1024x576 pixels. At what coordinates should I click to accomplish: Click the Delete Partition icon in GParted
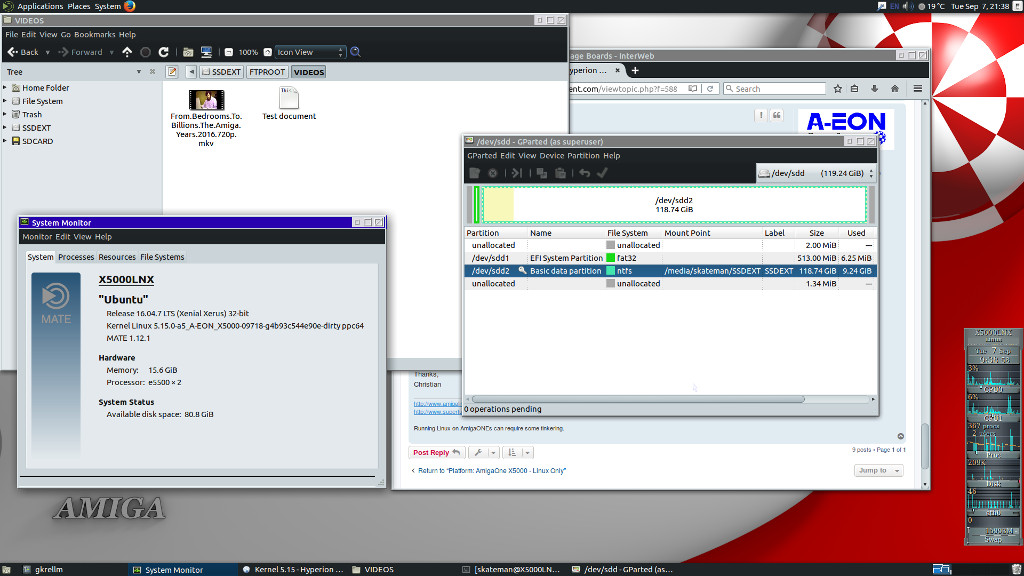click(x=493, y=173)
